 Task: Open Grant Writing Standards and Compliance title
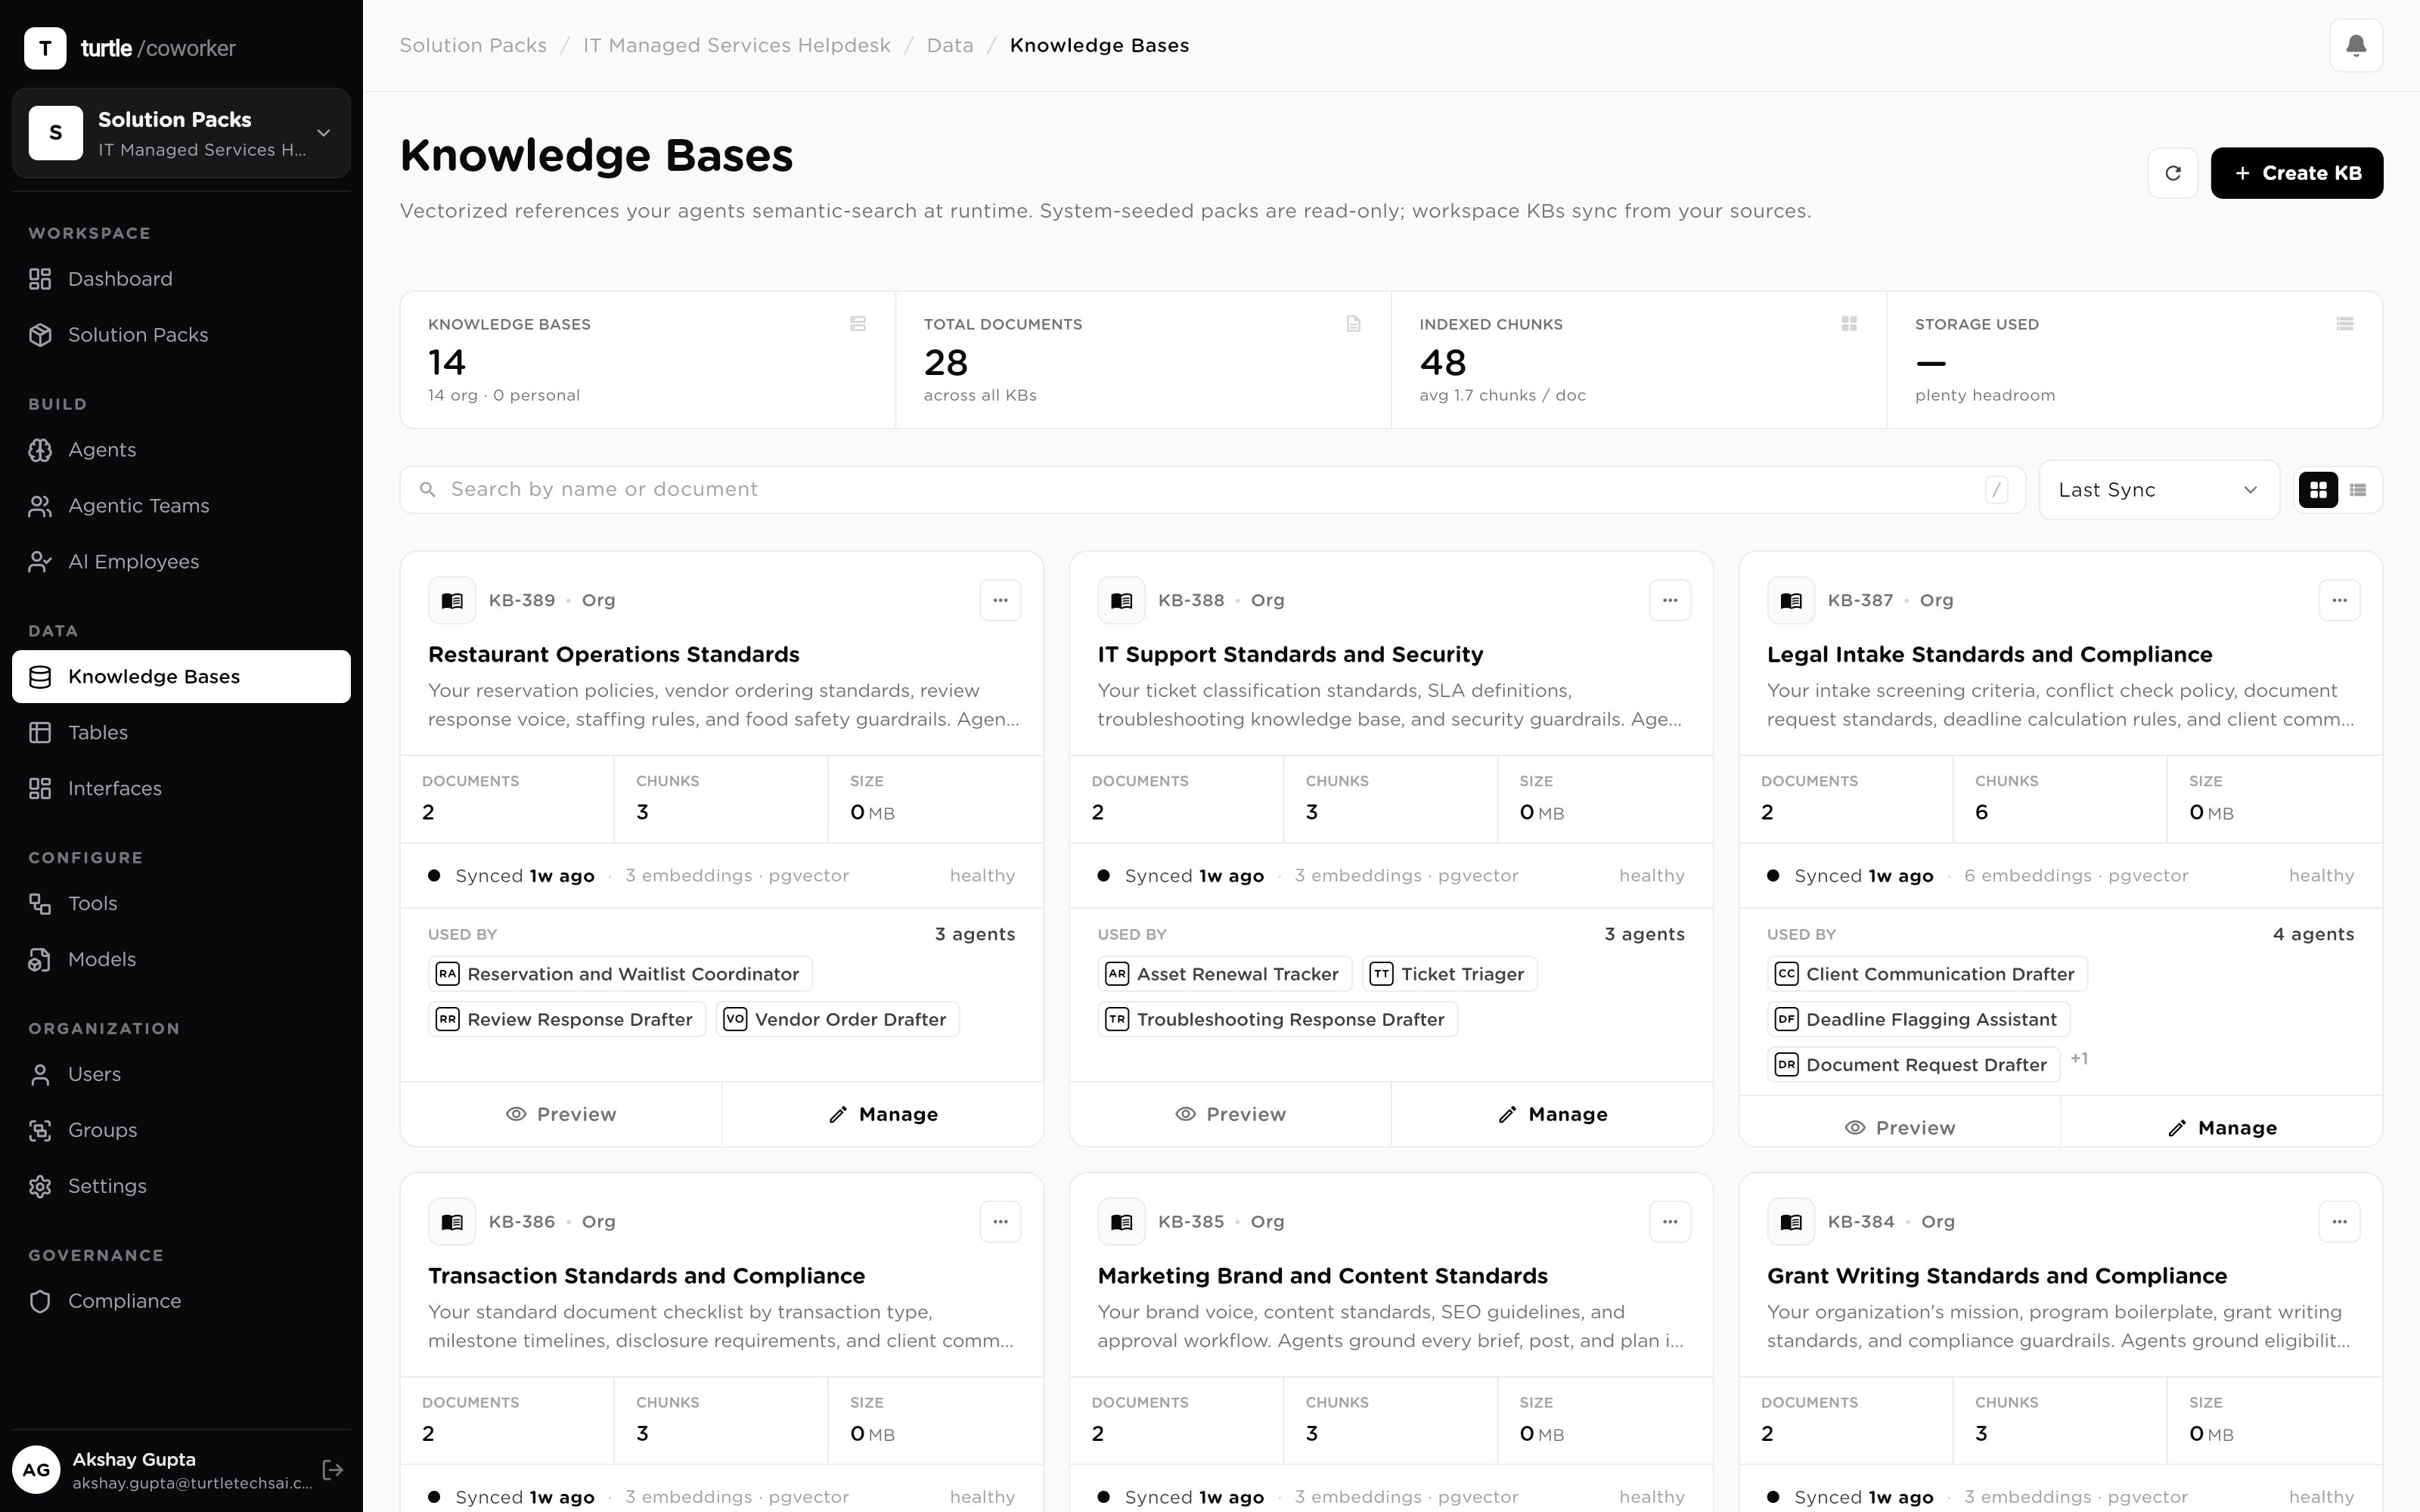[x=1997, y=1276]
